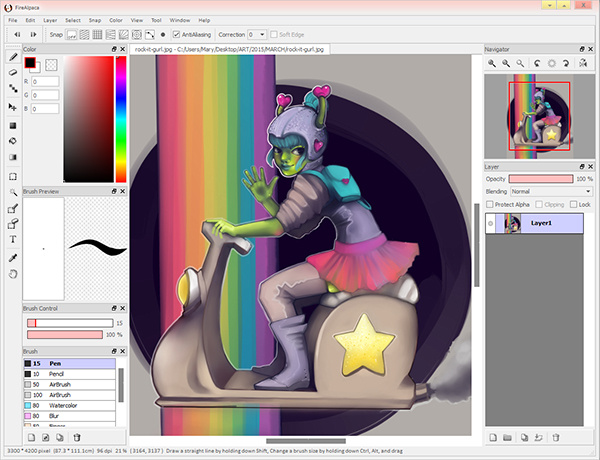Image resolution: width=600 pixels, height=460 pixels.
Task: Enable parallel snap guide
Action: [x=85, y=35]
